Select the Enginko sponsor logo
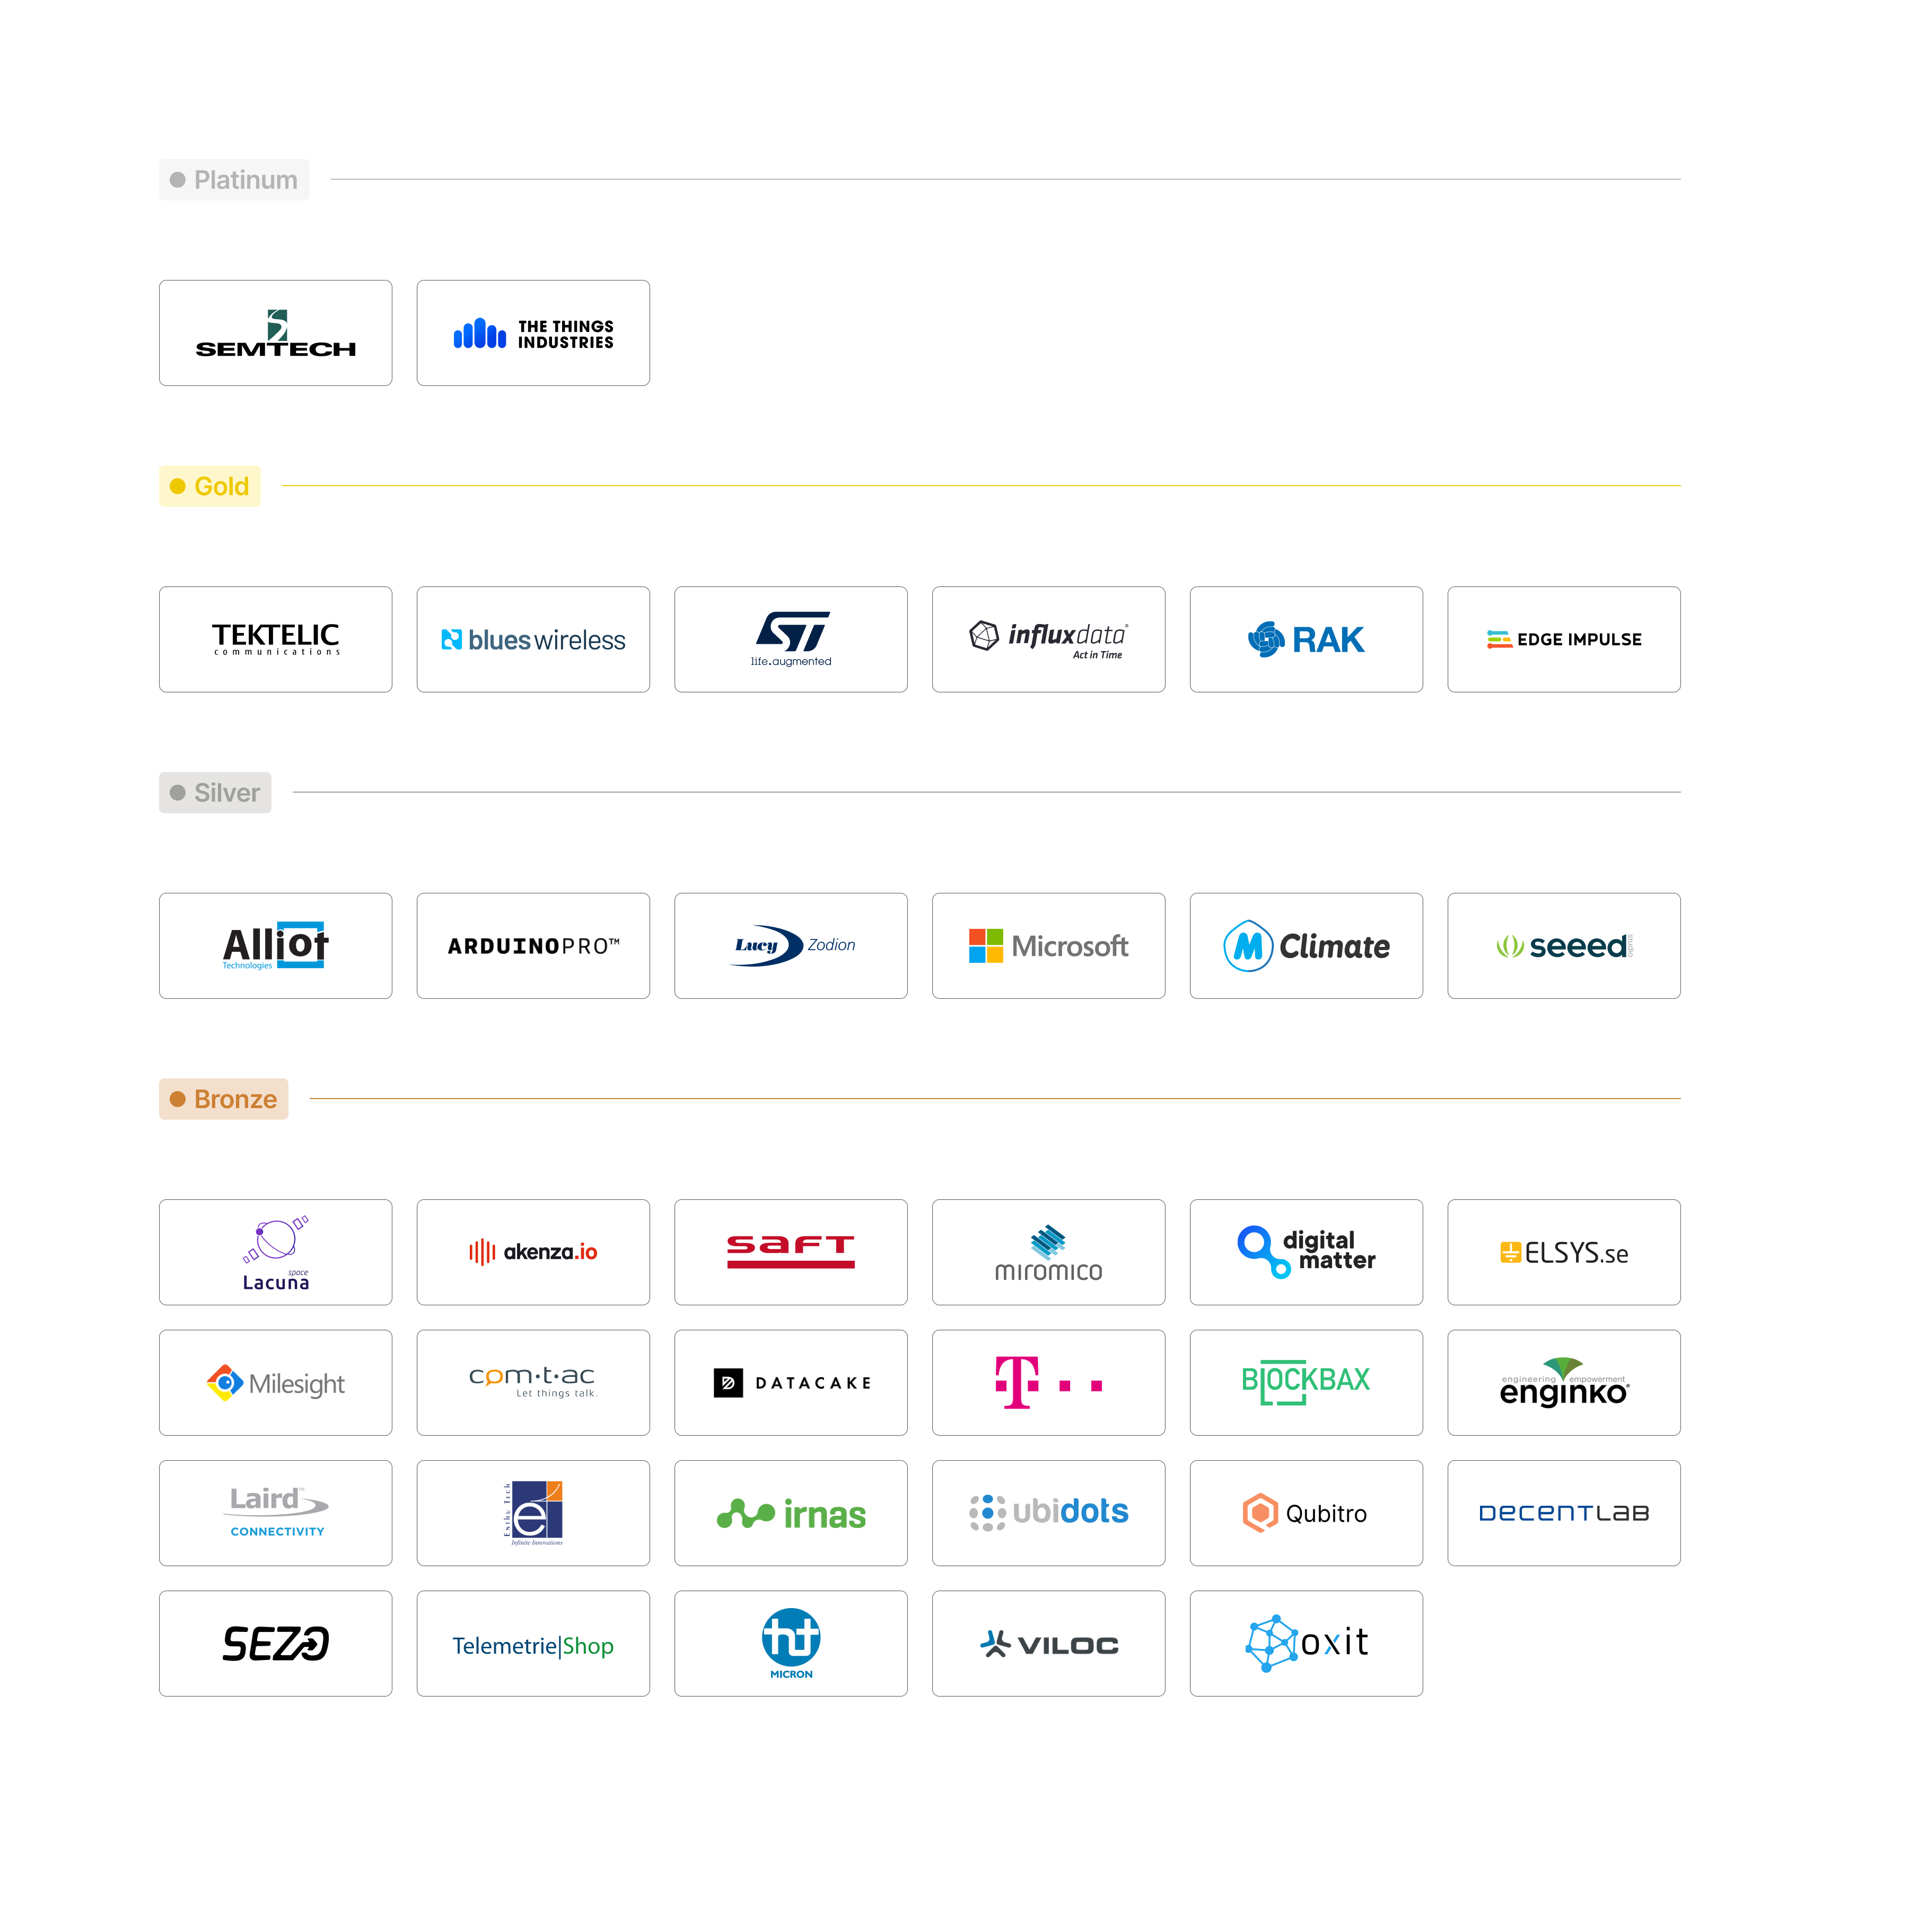Viewport: 1909px width, 1932px height. pos(1564,1383)
